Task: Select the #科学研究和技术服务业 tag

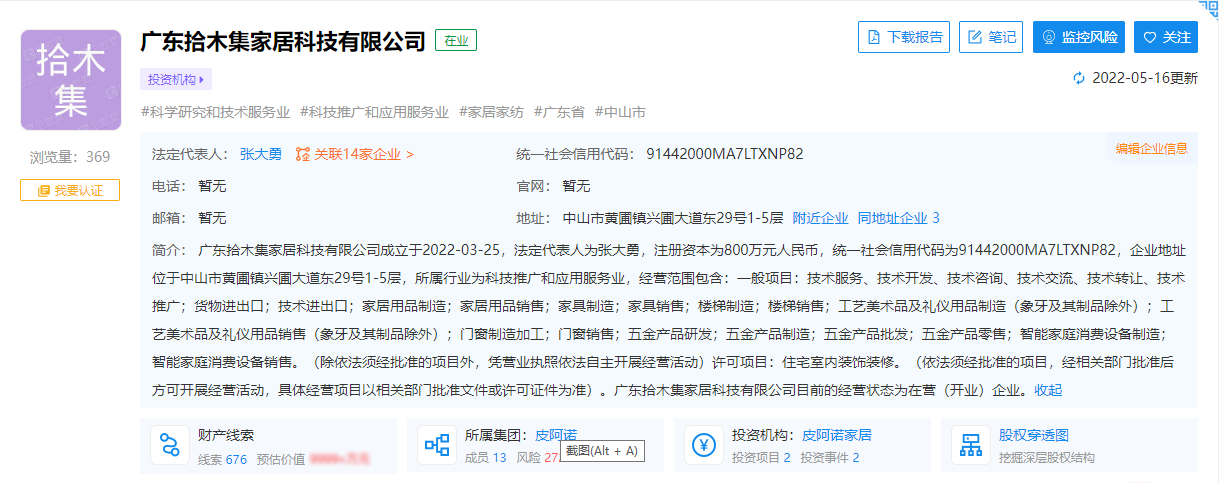Action: click(216, 112)
